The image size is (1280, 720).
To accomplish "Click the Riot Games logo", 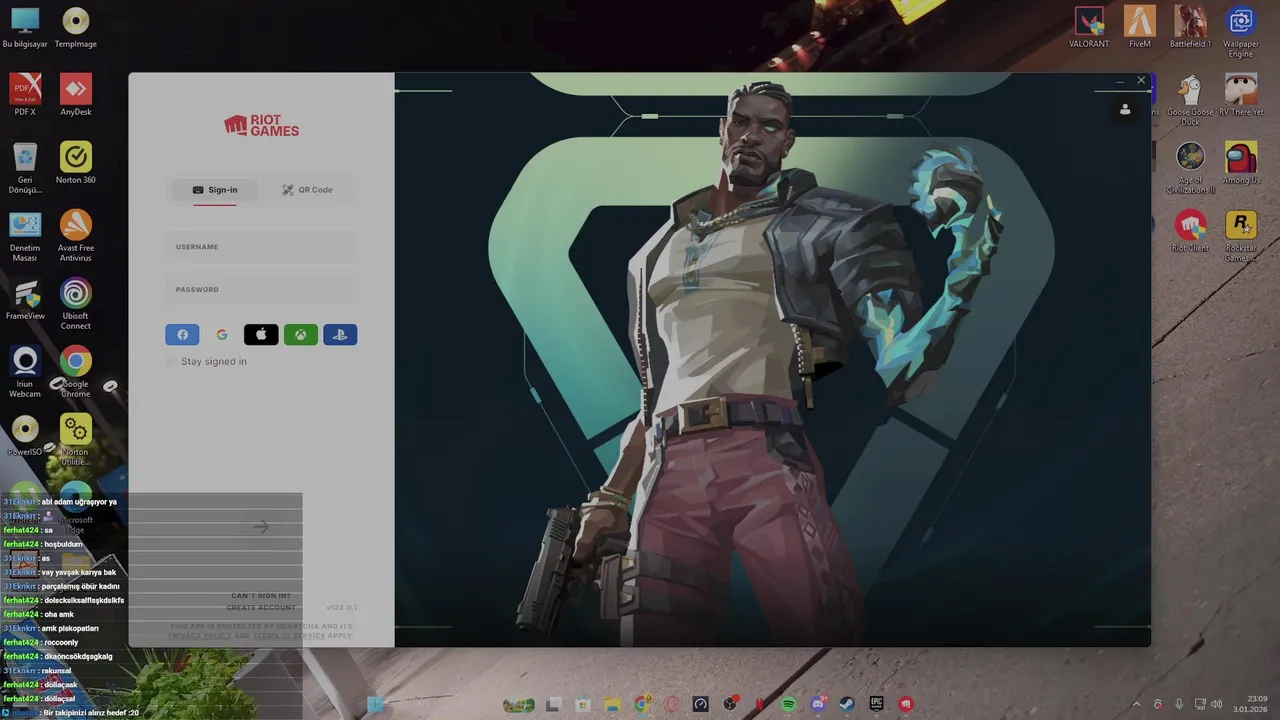I will coord(261,126).
